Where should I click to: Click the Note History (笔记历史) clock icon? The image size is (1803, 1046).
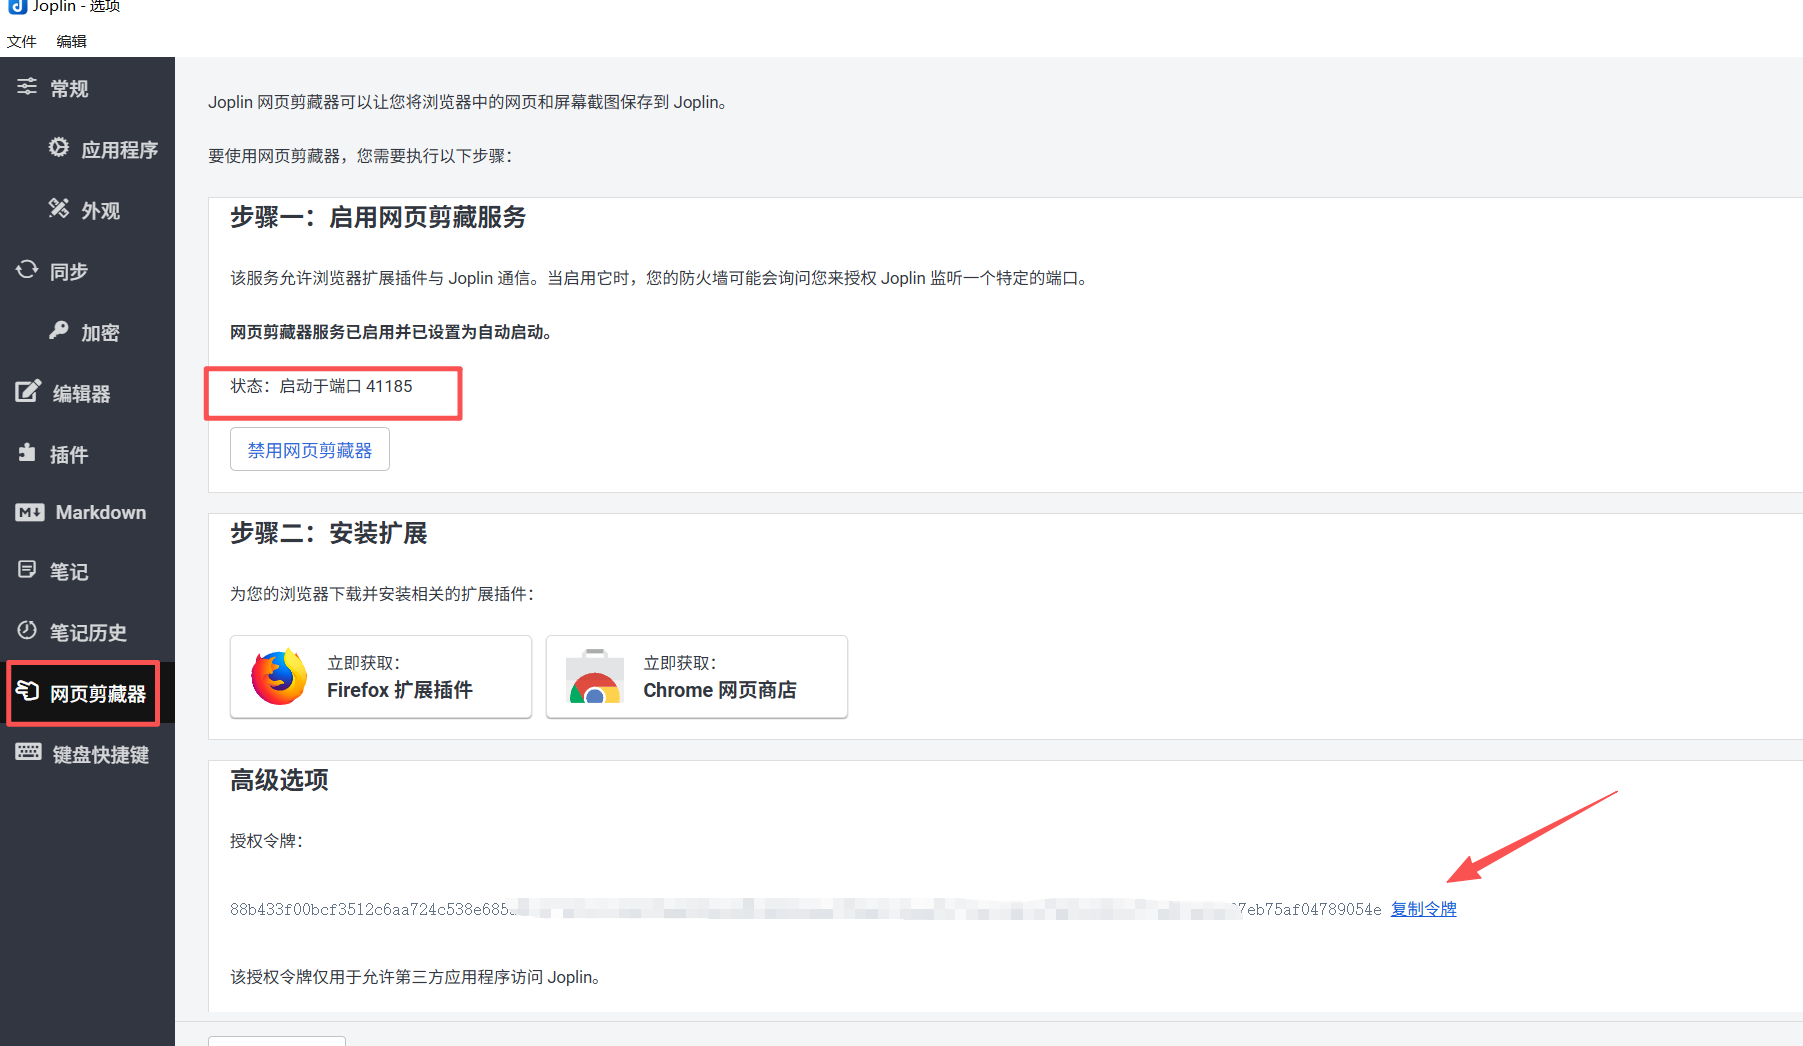pyautogui.click(x=27, y=630)
